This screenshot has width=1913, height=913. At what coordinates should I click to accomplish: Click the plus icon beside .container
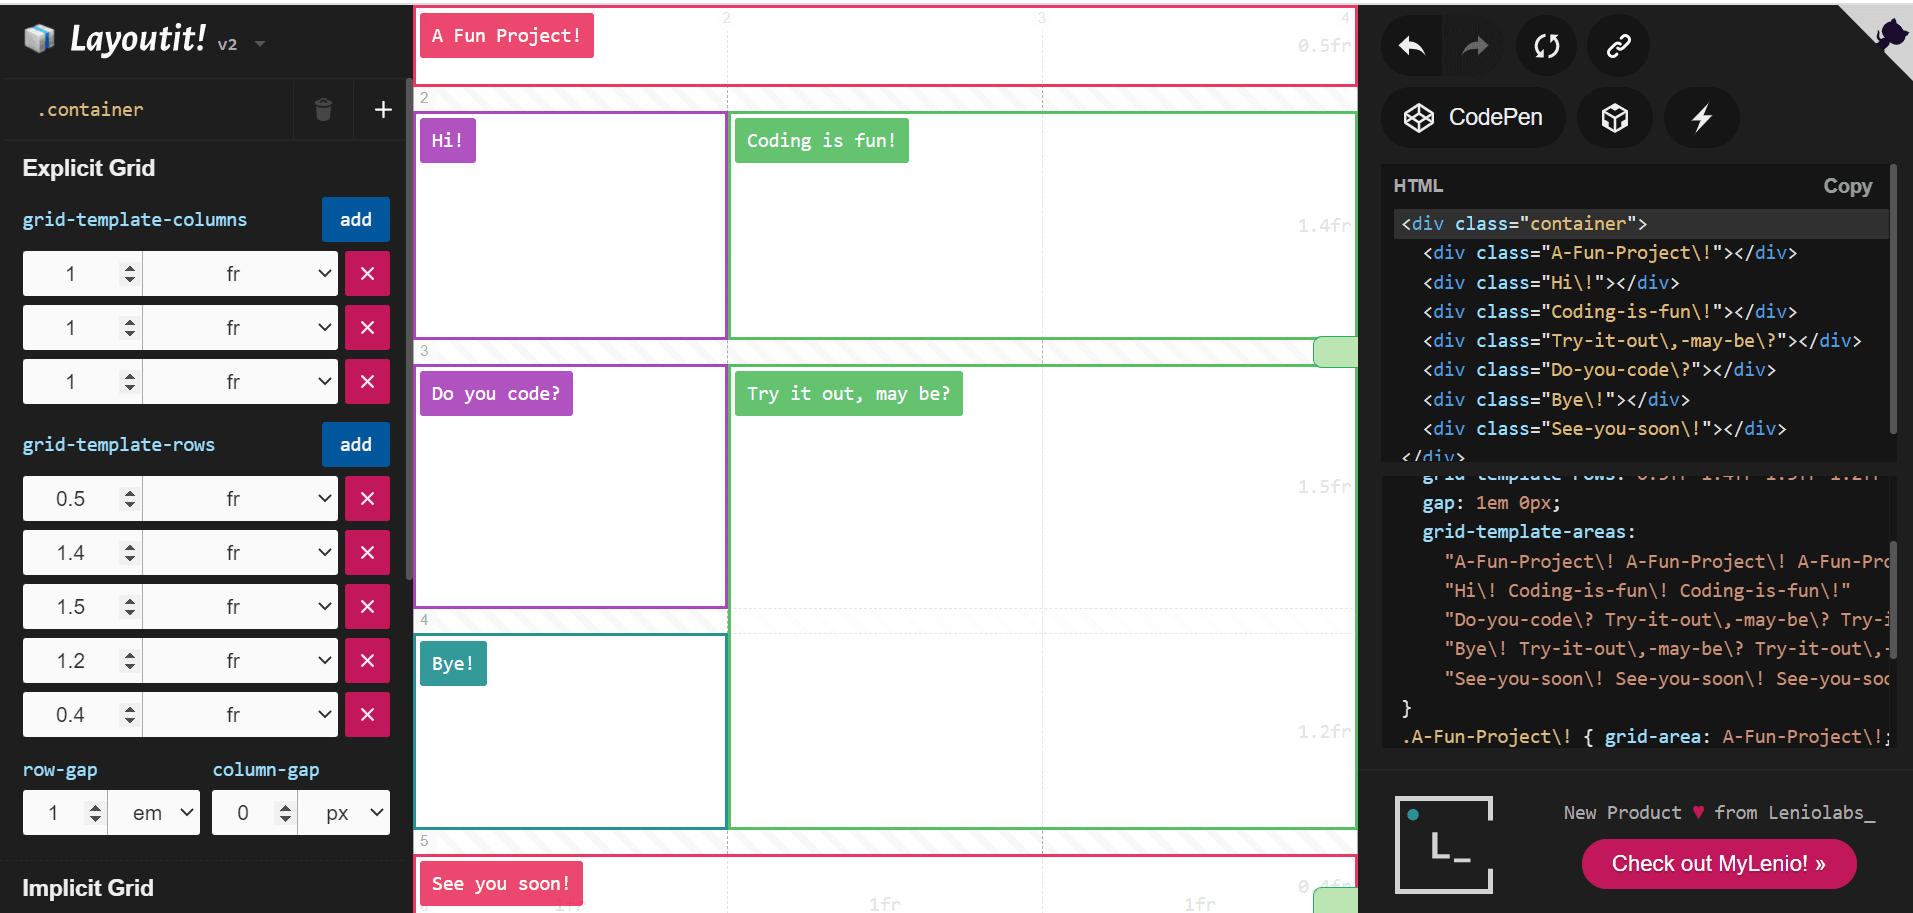(x=383, y=110)
